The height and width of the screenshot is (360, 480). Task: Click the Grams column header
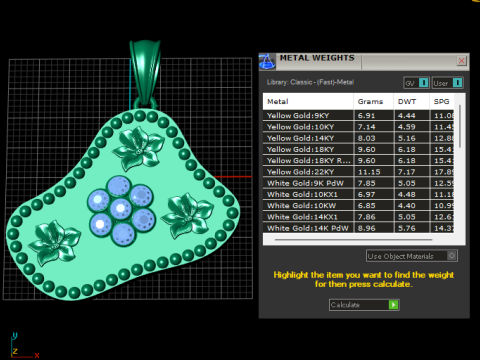pyautogui.click(x=374, y=102)
